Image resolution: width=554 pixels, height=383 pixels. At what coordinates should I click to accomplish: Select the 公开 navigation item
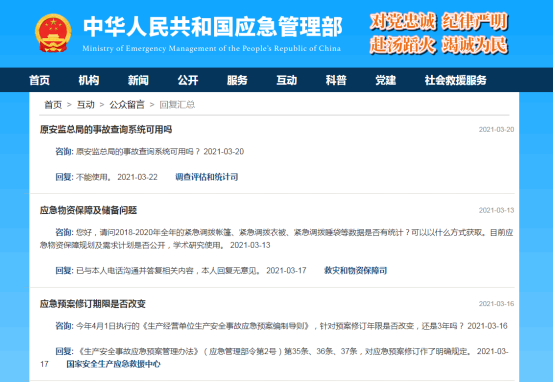(188, 80)
